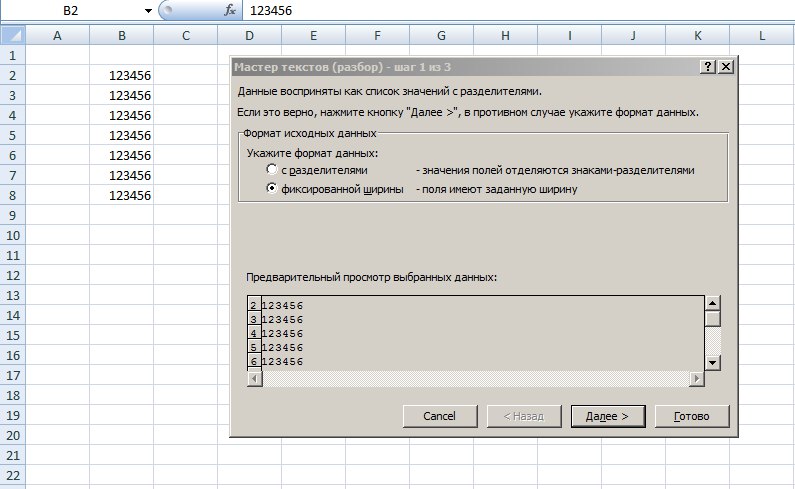The image size is (795, 489).
Task: Click the Cancel button
Action: [440, 416]
